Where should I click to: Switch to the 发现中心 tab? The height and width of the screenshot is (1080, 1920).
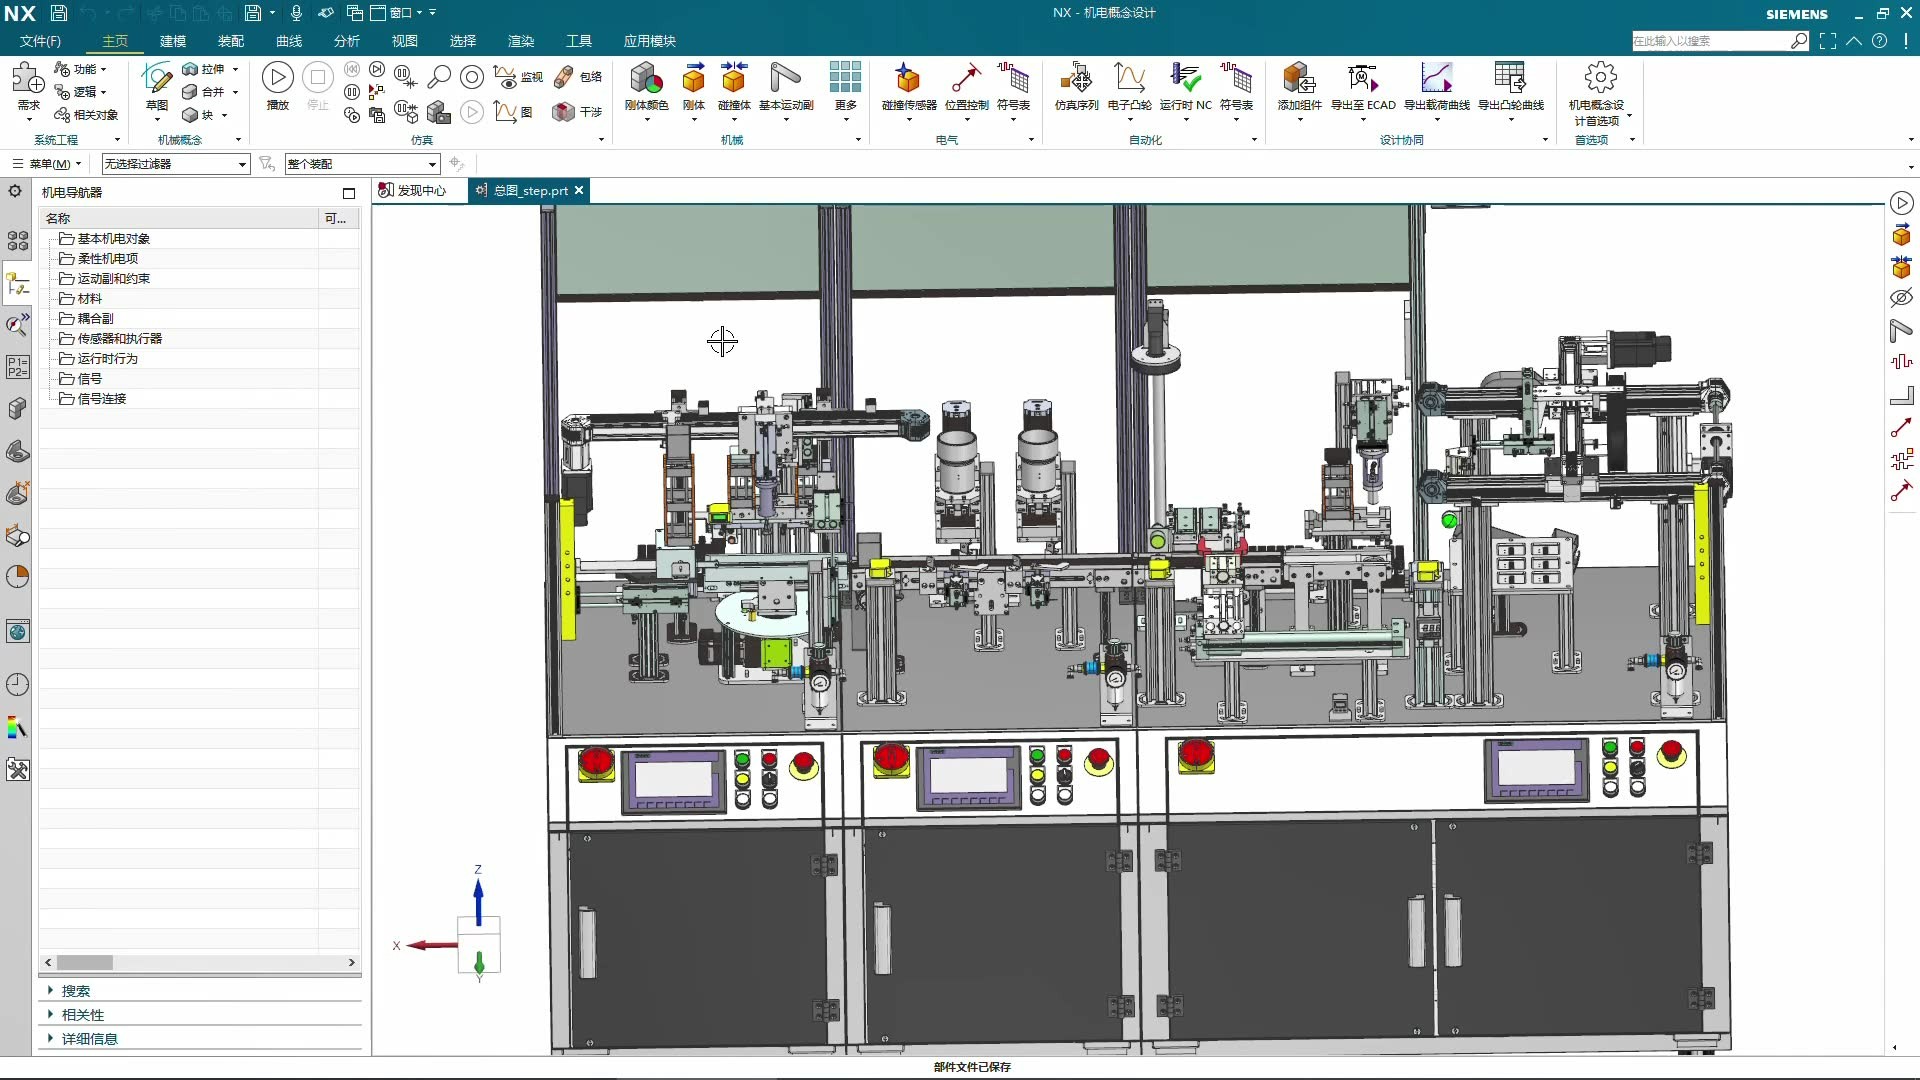pos(421,190)
